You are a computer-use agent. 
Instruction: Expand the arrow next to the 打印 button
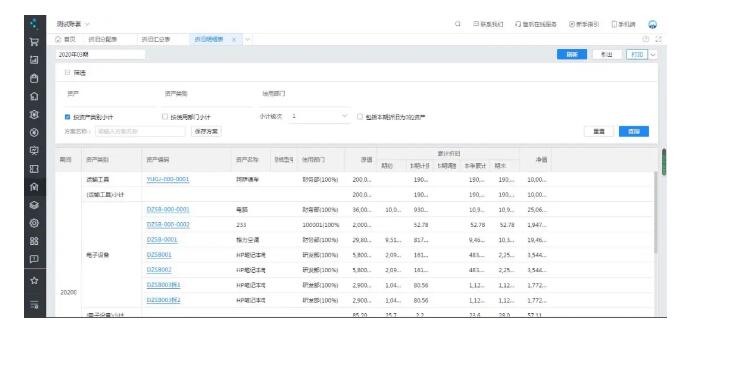(x=653, y=54)
